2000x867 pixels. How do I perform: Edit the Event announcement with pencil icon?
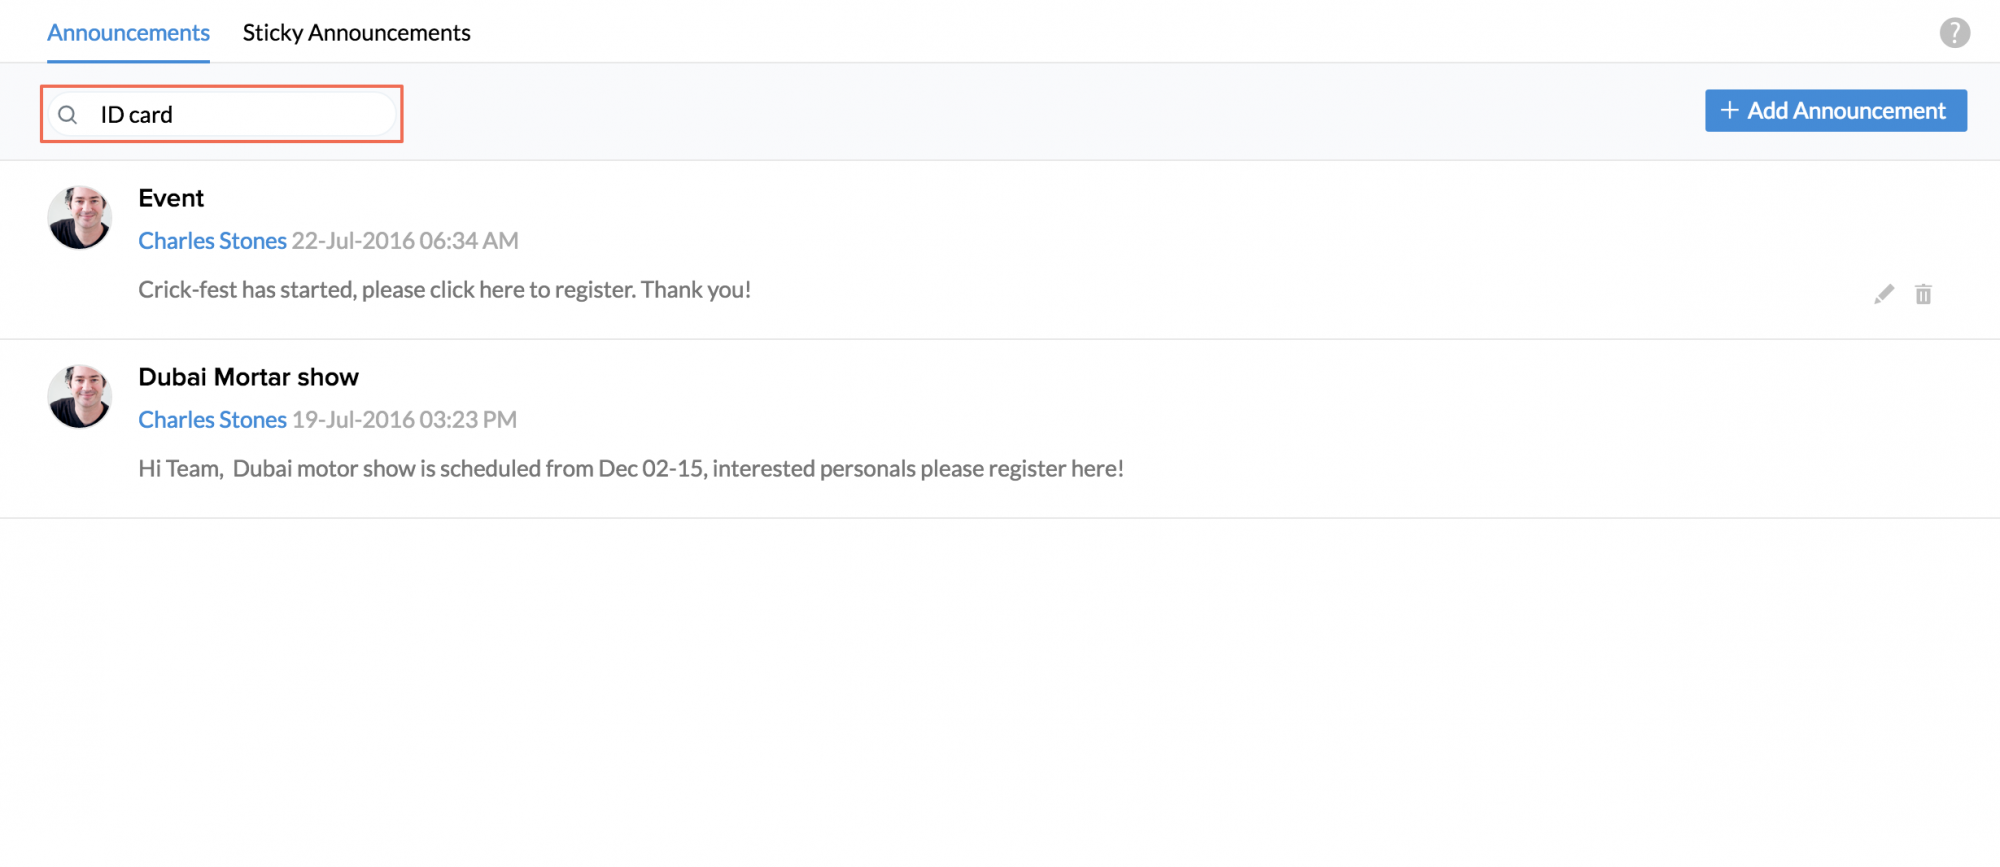point(1884,294)
